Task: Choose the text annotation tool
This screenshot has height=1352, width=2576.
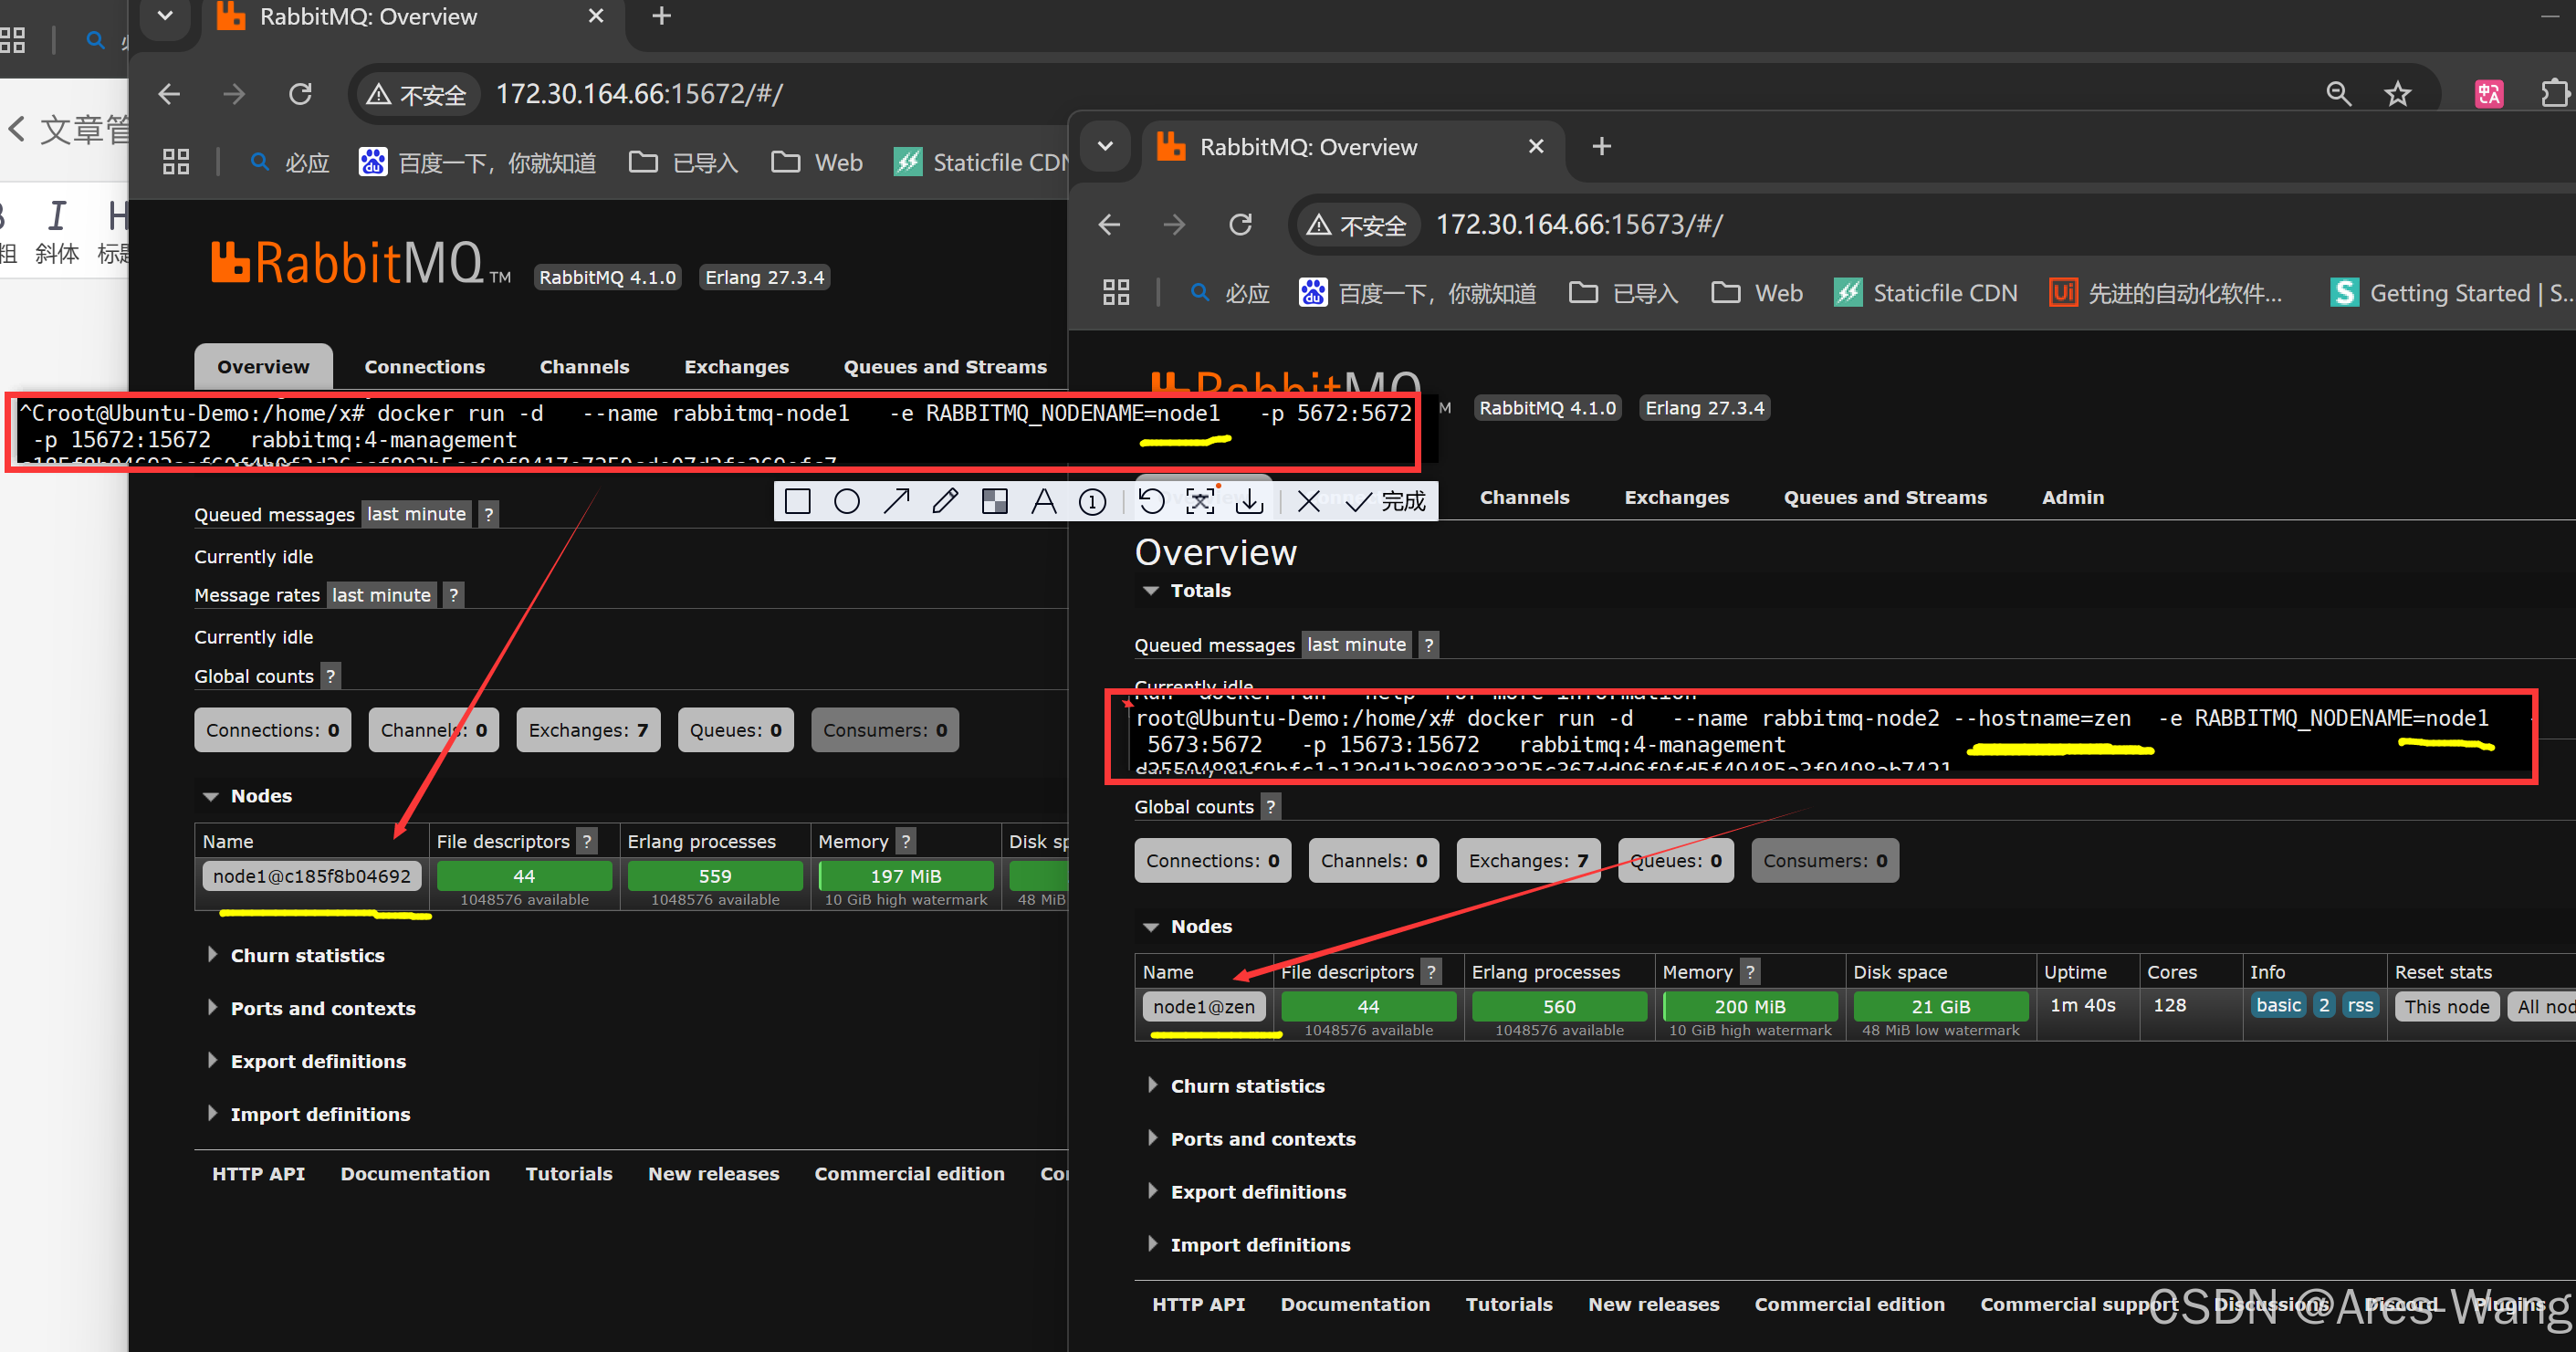Action: (1043, 501)
